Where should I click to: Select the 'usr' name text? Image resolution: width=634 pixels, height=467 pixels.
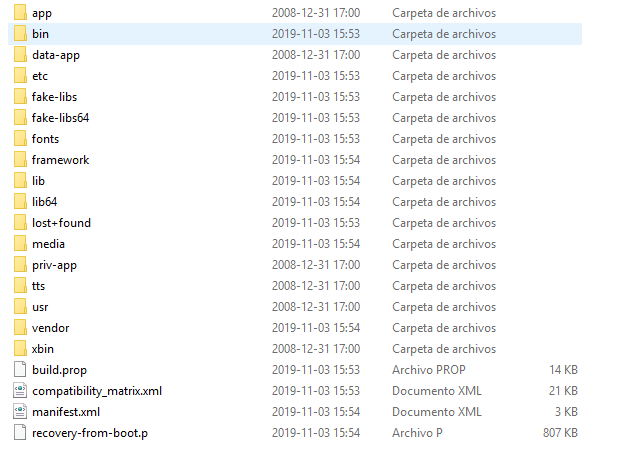pos(40,307)
